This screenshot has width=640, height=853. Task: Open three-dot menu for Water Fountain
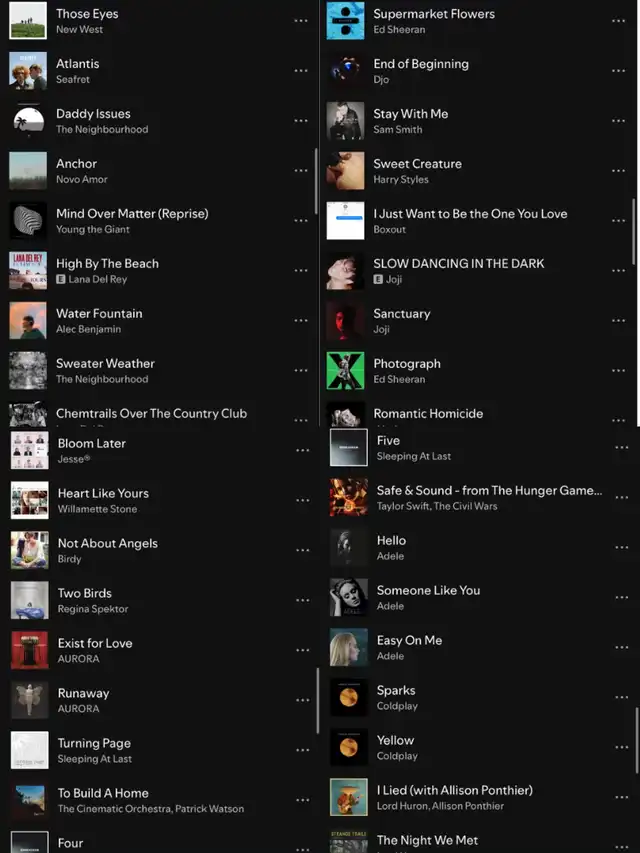[301, 320]
